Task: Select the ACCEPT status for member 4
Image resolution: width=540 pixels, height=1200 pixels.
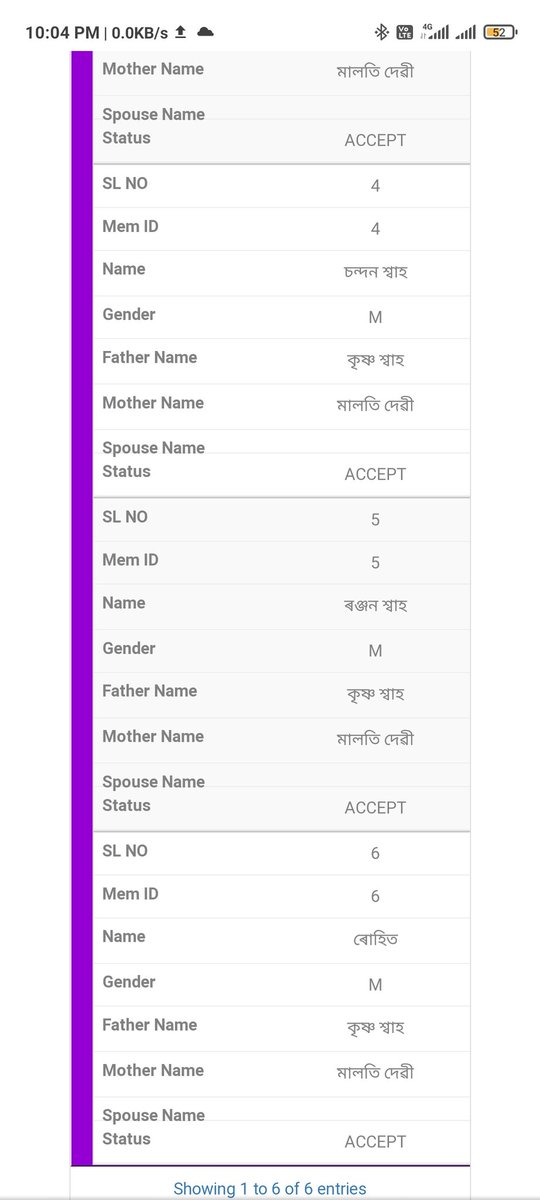Action: [375, 474]
